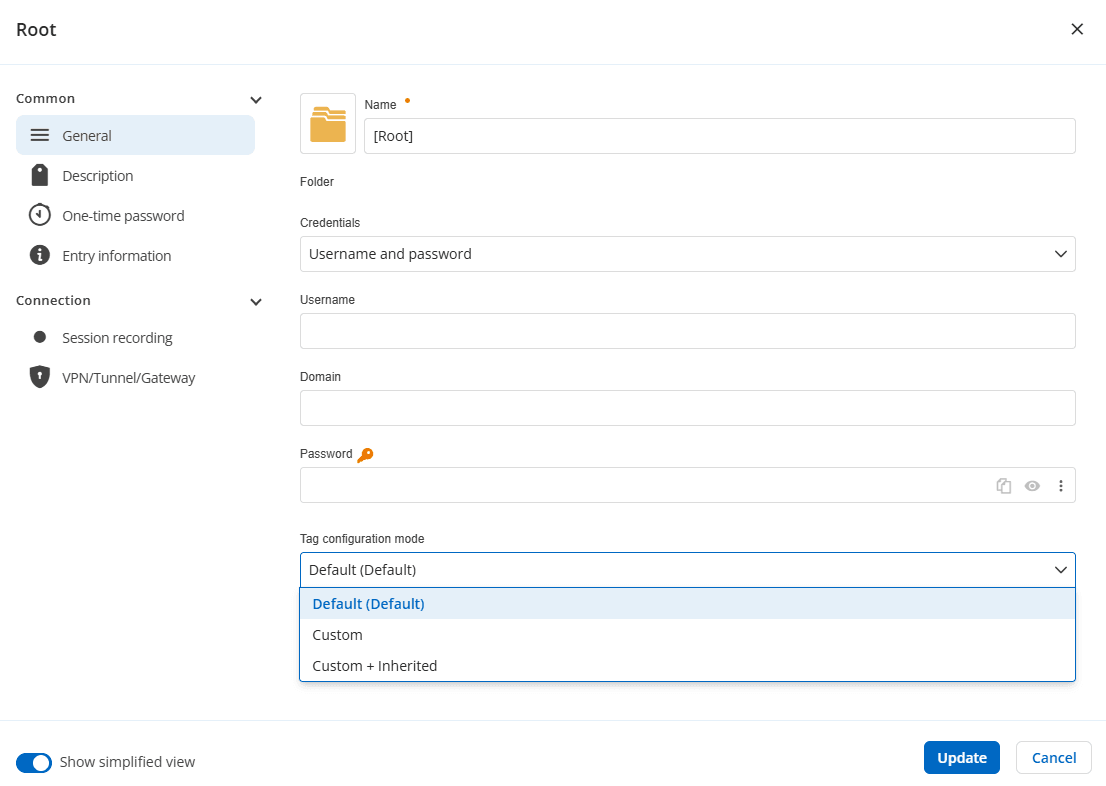Open the Description section icon
1106x786 pixels.
[x=38, y=175]
